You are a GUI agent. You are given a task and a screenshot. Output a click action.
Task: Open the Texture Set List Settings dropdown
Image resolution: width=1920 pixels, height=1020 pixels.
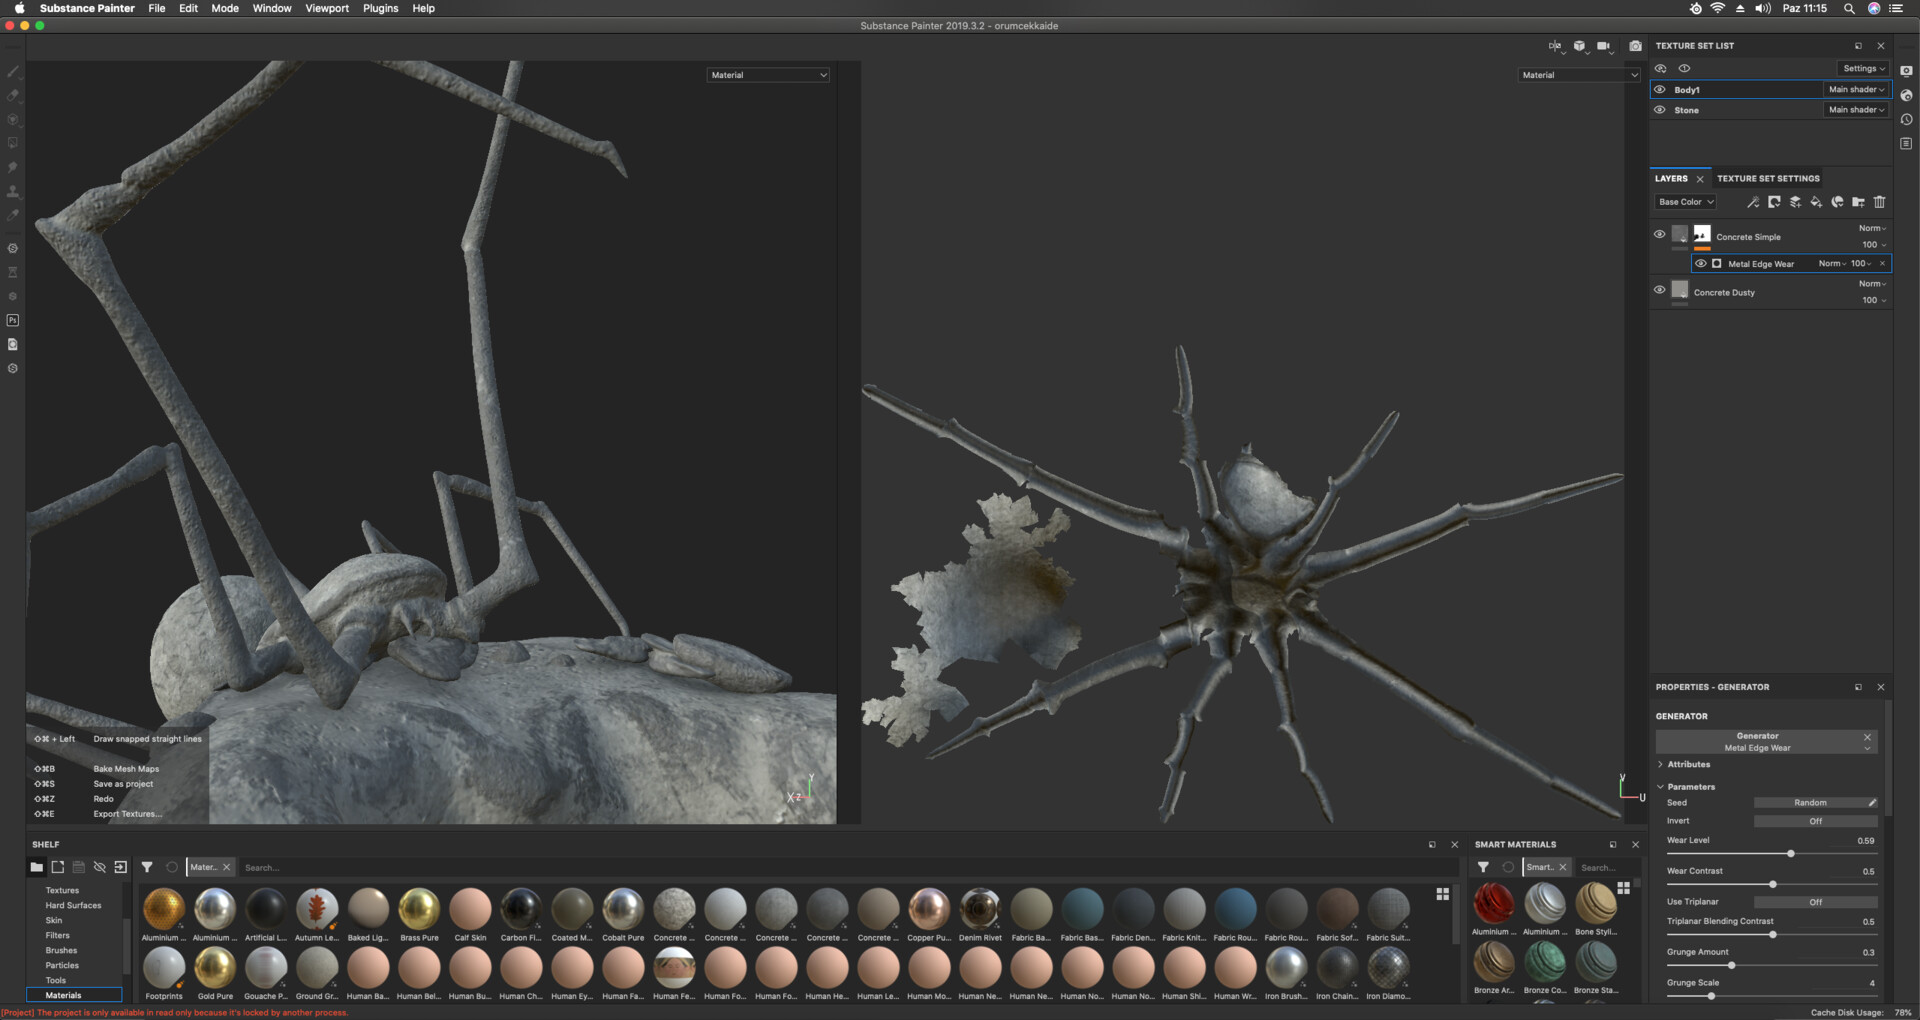coord(1863,69)
